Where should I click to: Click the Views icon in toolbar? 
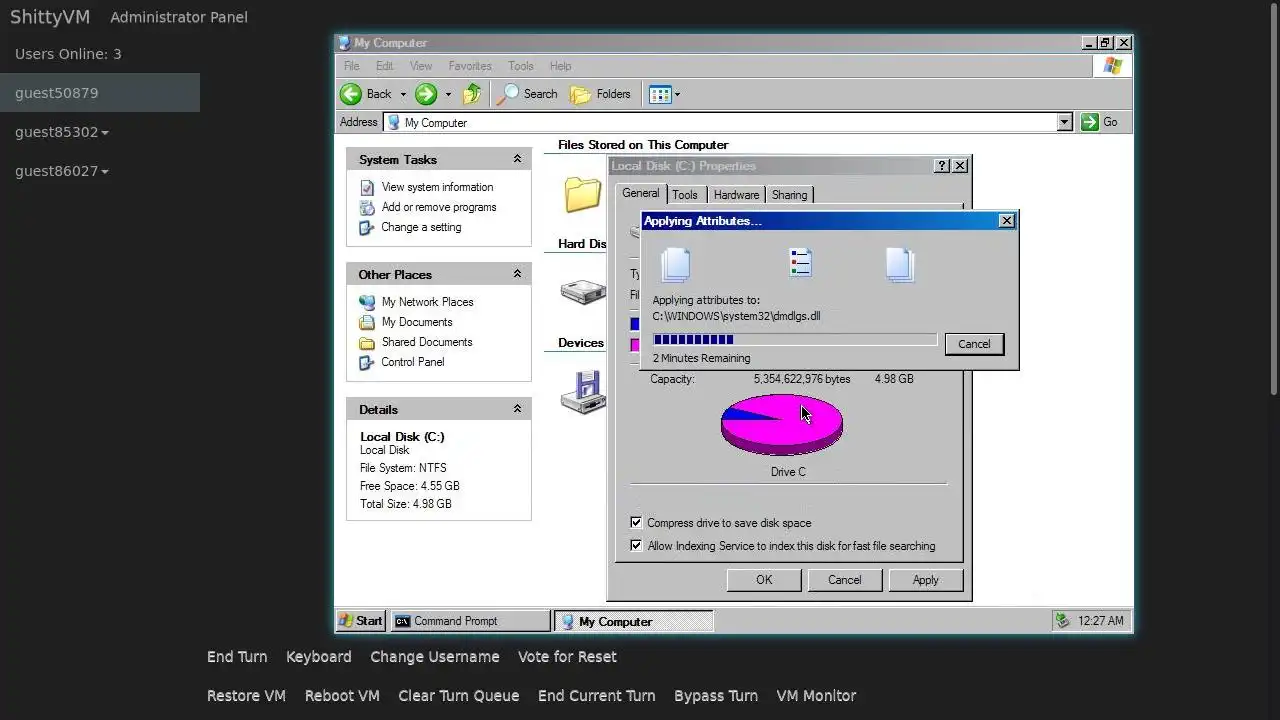pyautogui.click(x=659, y=94)
